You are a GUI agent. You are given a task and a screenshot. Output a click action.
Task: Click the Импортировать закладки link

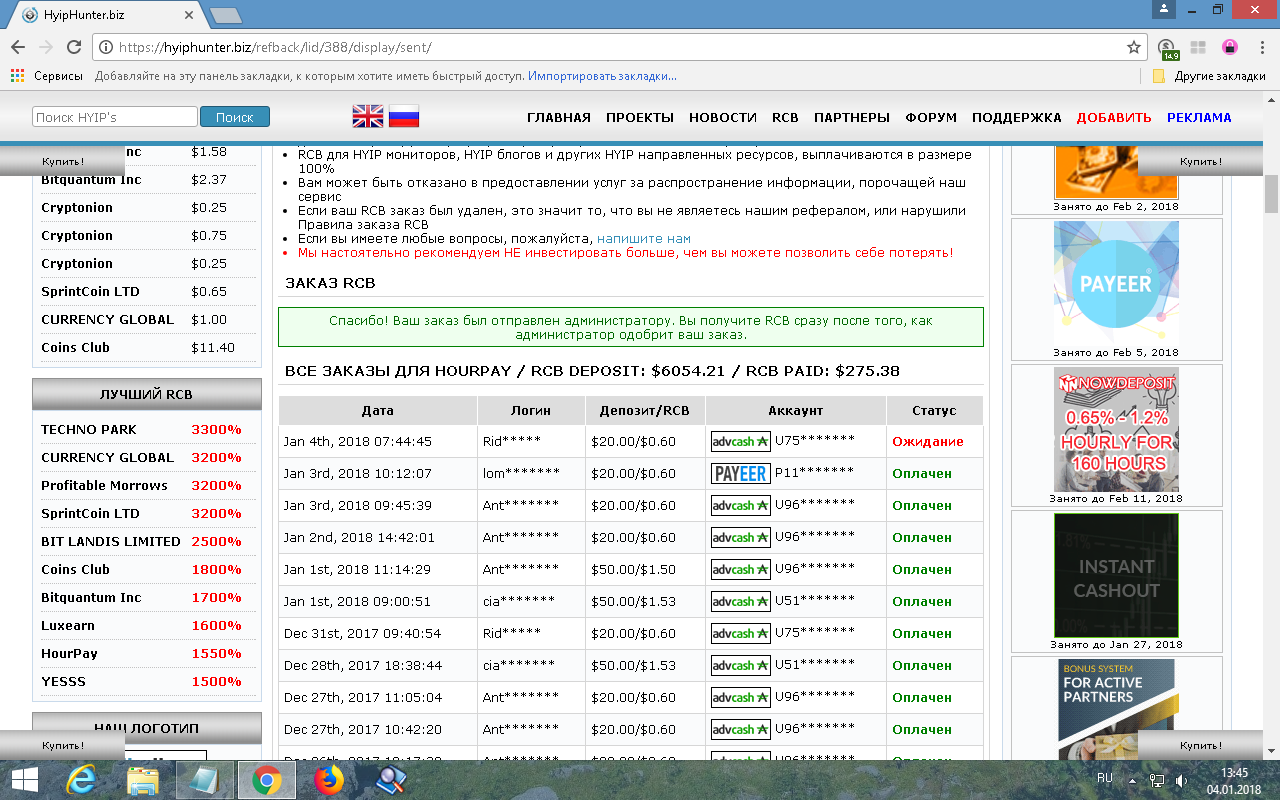click(602, 76)
